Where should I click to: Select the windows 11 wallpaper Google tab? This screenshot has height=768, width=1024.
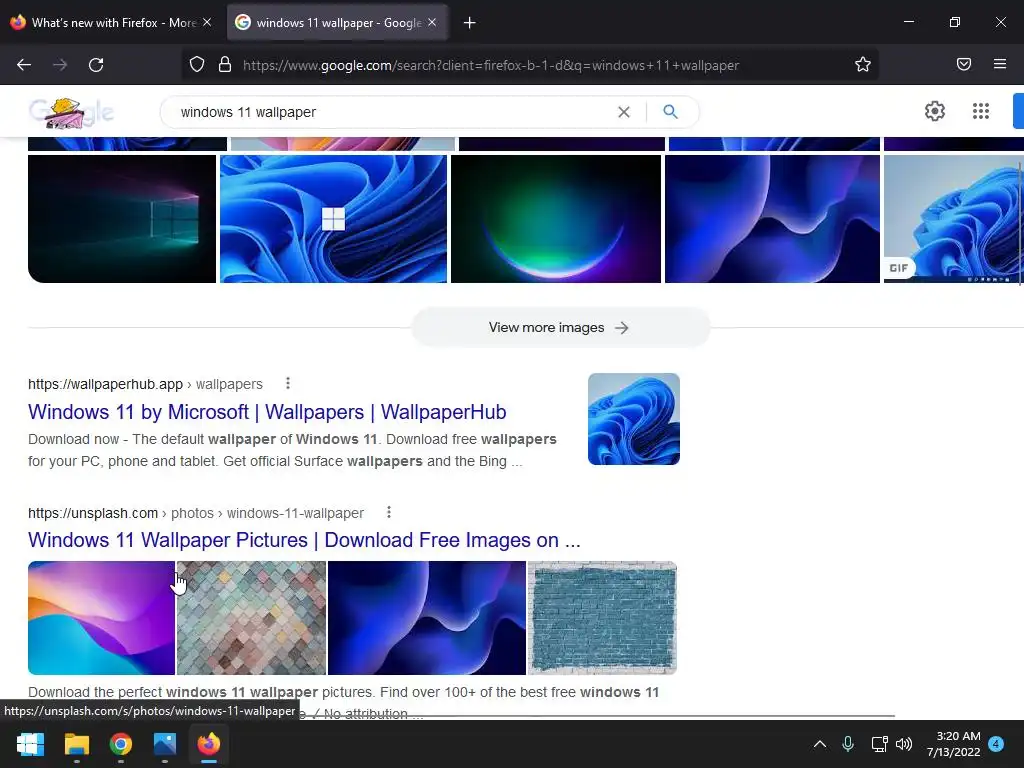pyautogui.click(x=337, y=23)
